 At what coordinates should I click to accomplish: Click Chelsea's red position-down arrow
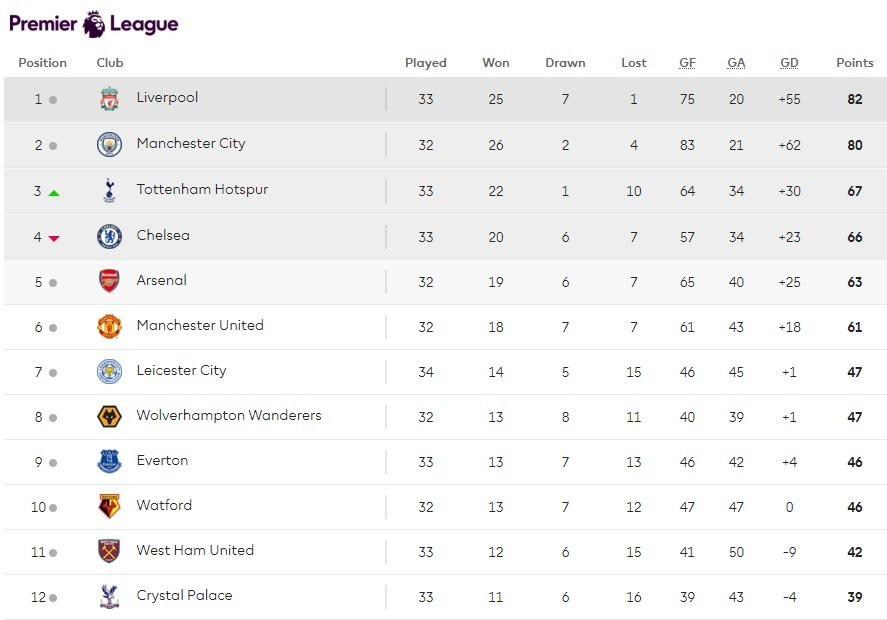tap(56, 235)
